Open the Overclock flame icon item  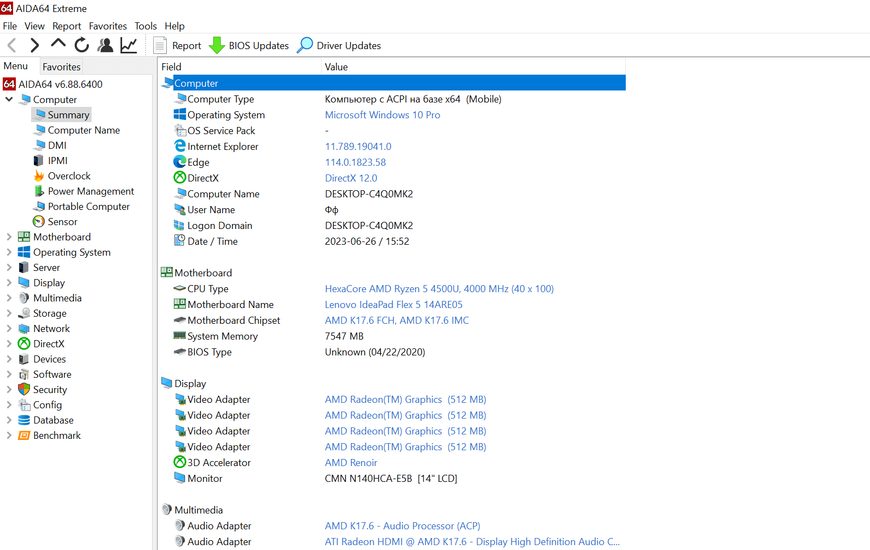[x=39, y=176]
